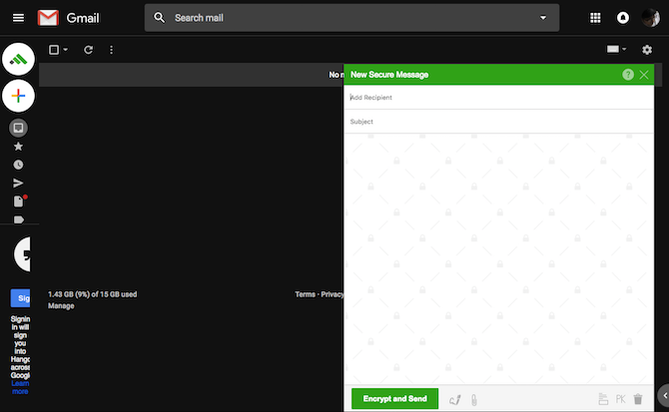The image size is (669, 412).
Task: Open Virtru help question mark
Action: (x=628, y=75)
